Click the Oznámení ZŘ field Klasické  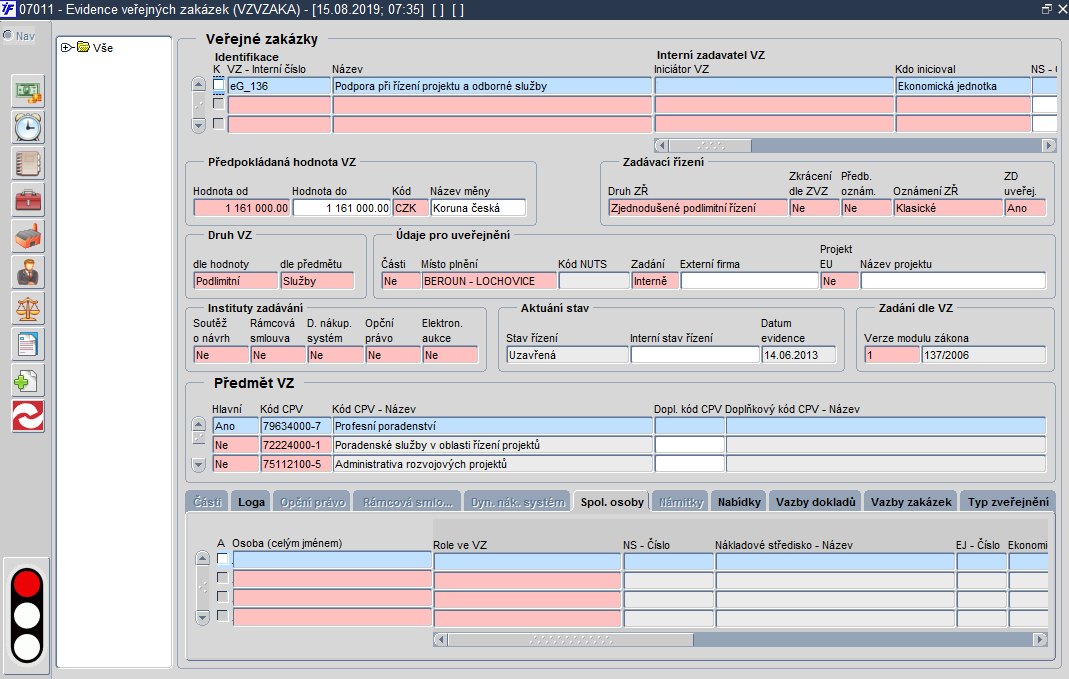(948, 208)
